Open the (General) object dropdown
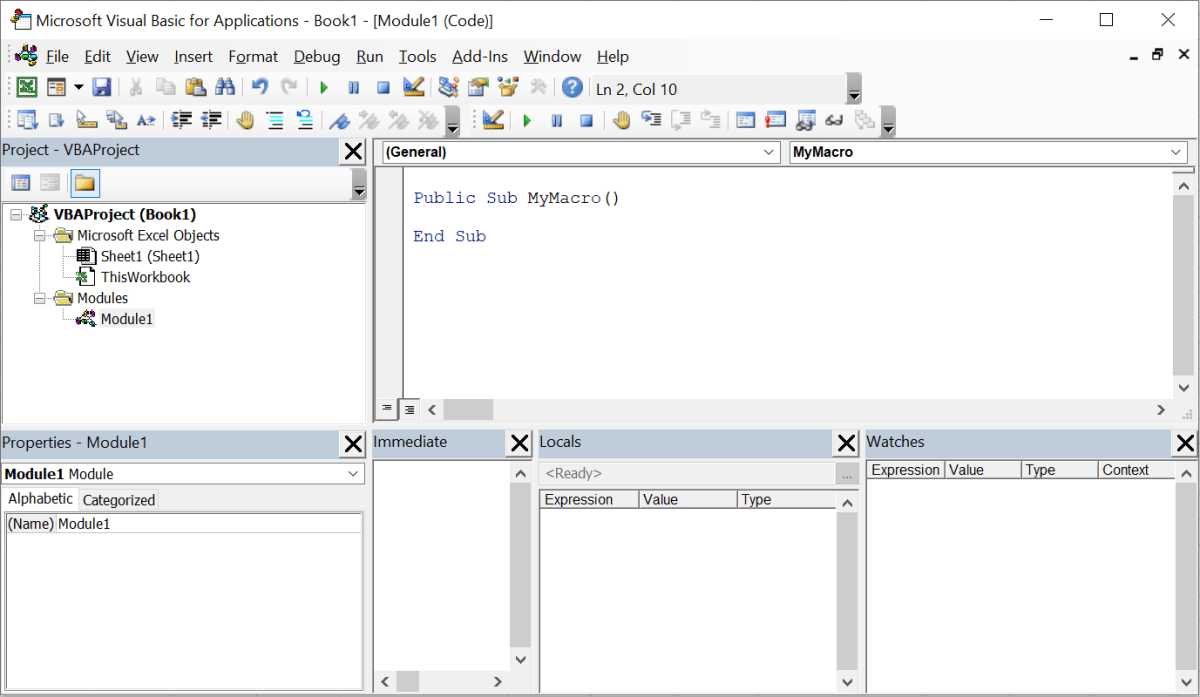Image resolution: width=1200 pixels, height=697 pixels. coord(767,152)
